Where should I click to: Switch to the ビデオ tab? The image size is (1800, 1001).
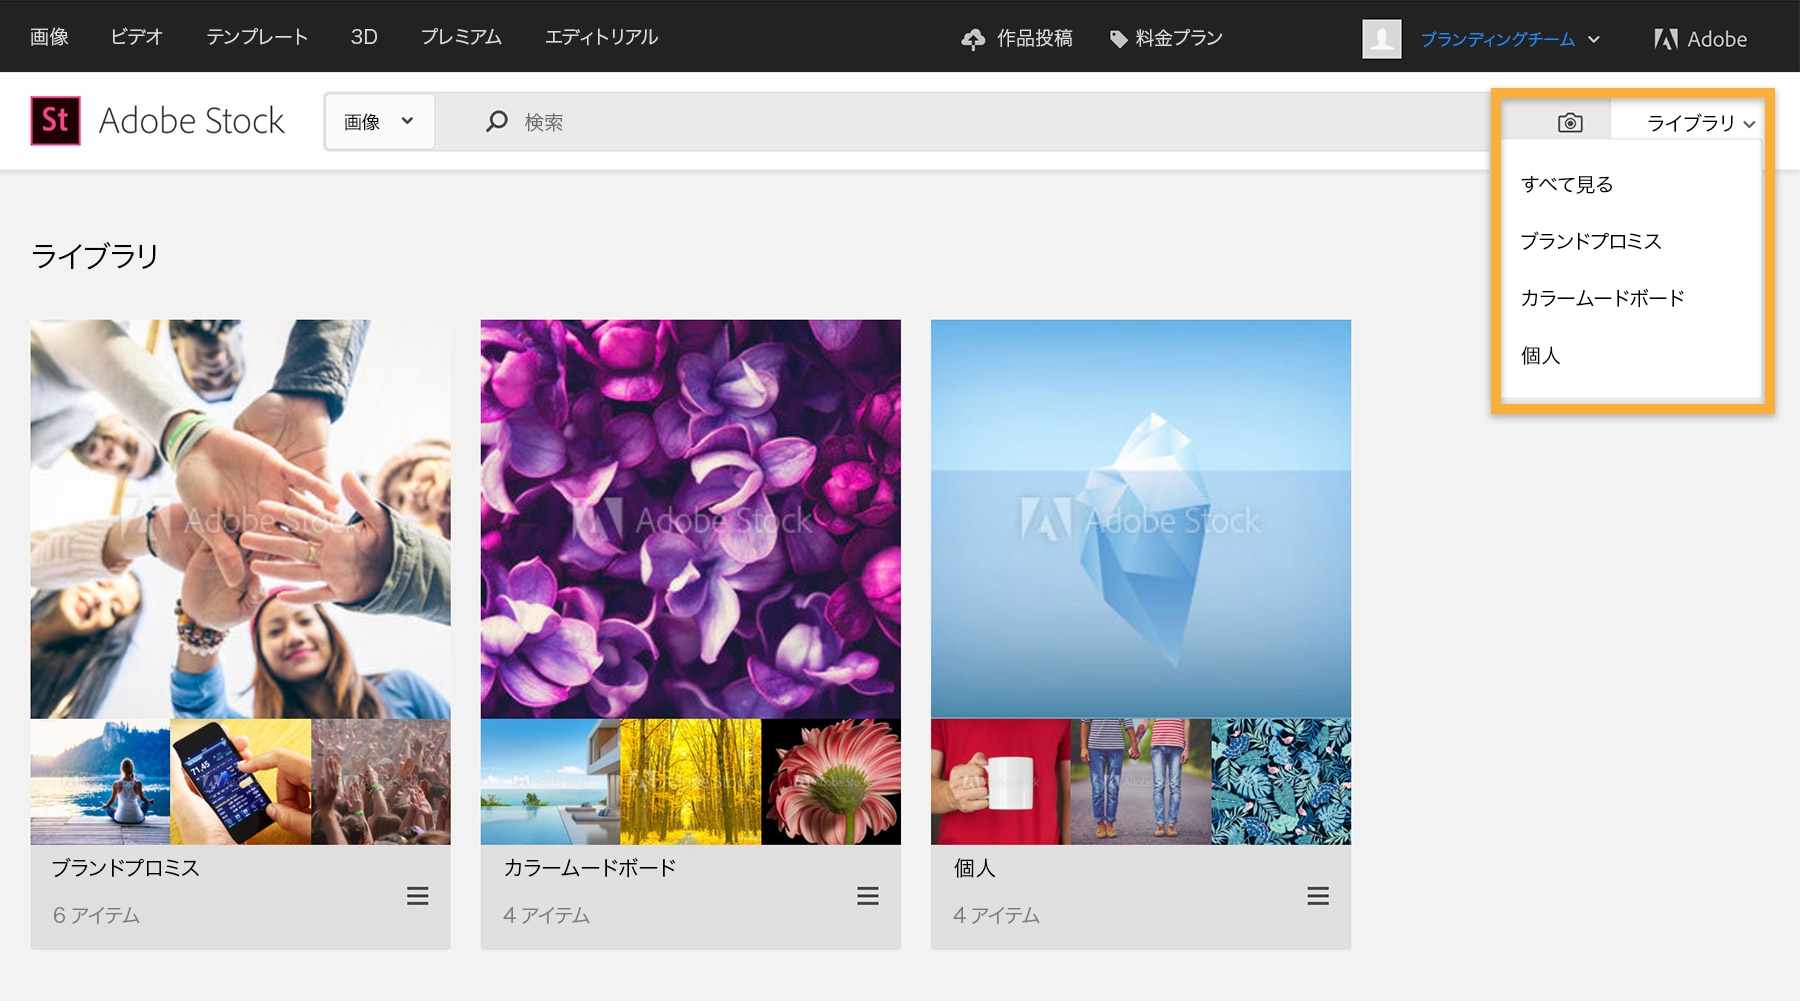click(x=135, y=37)
